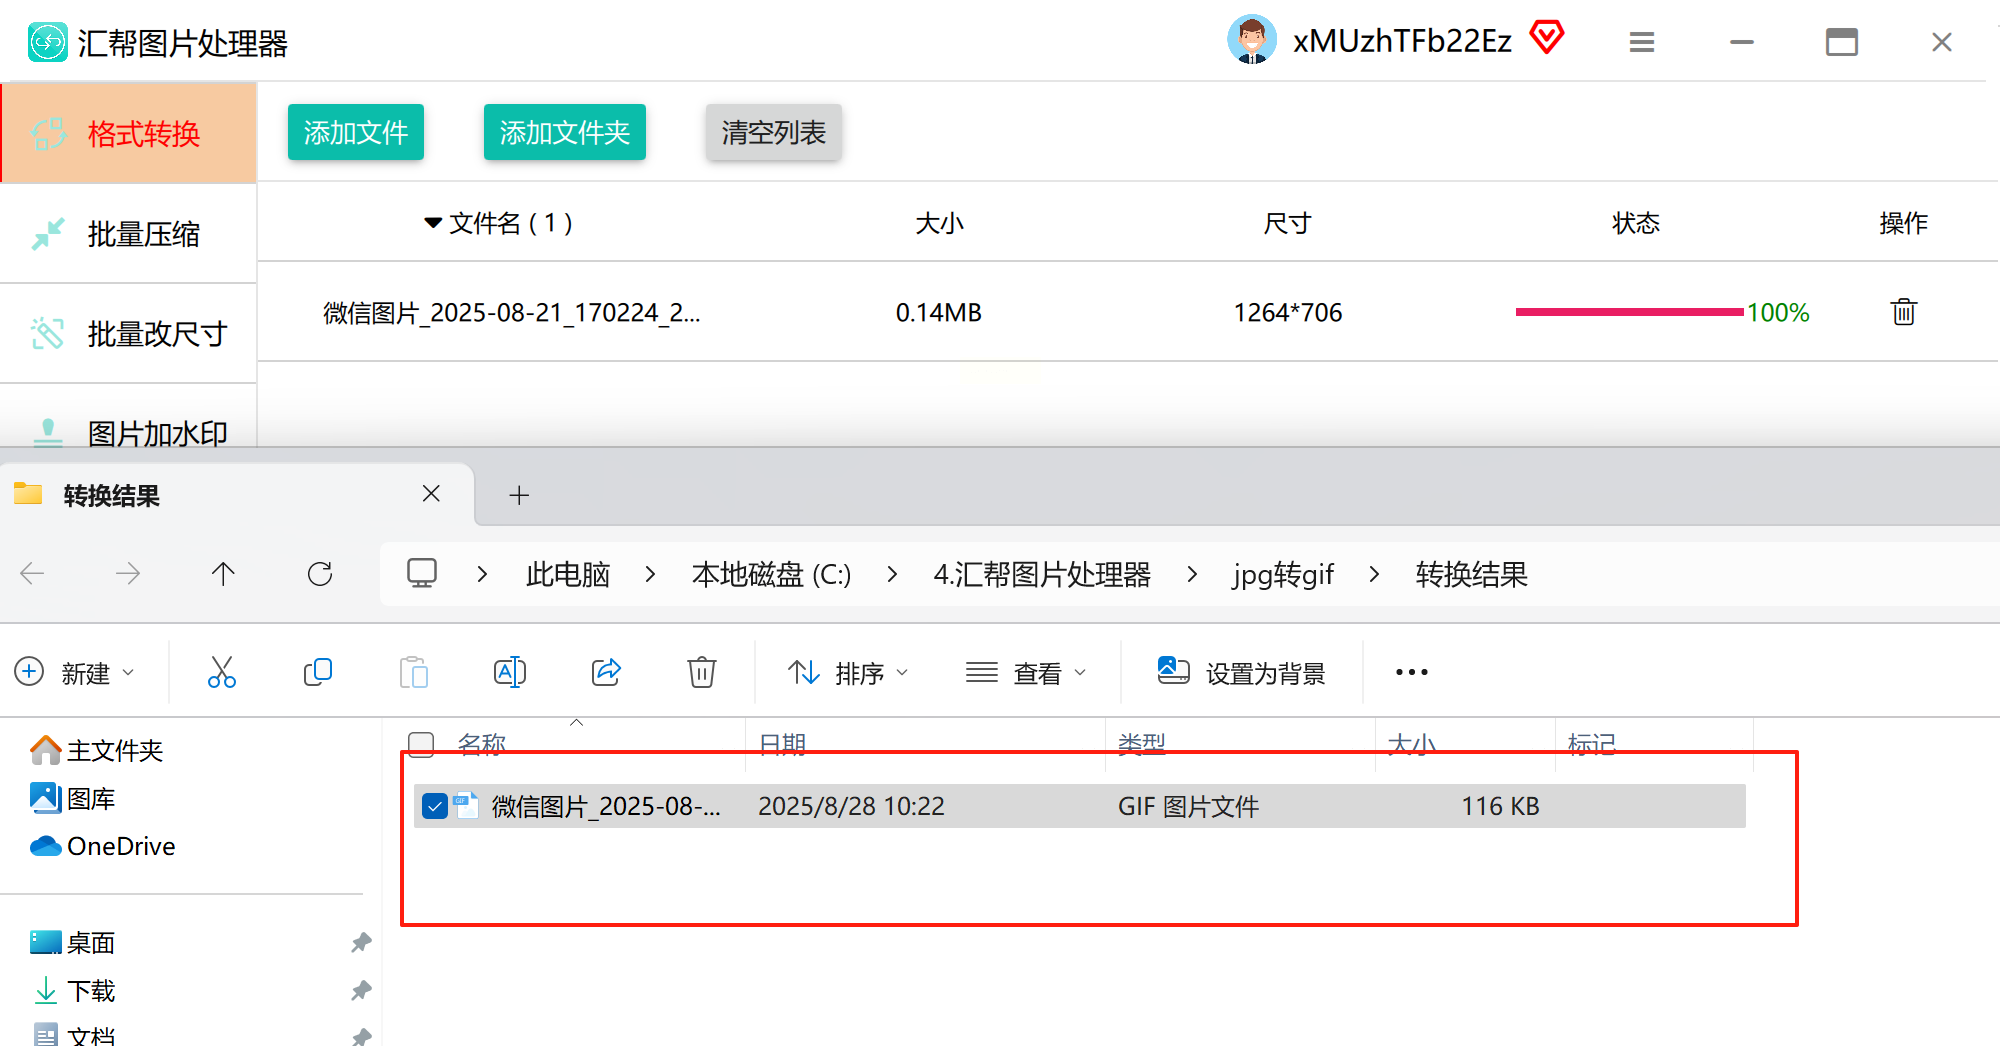2000x1046 pixels.
Task: Open 文档 in the navigation pane
Action: click(73, 1034)
